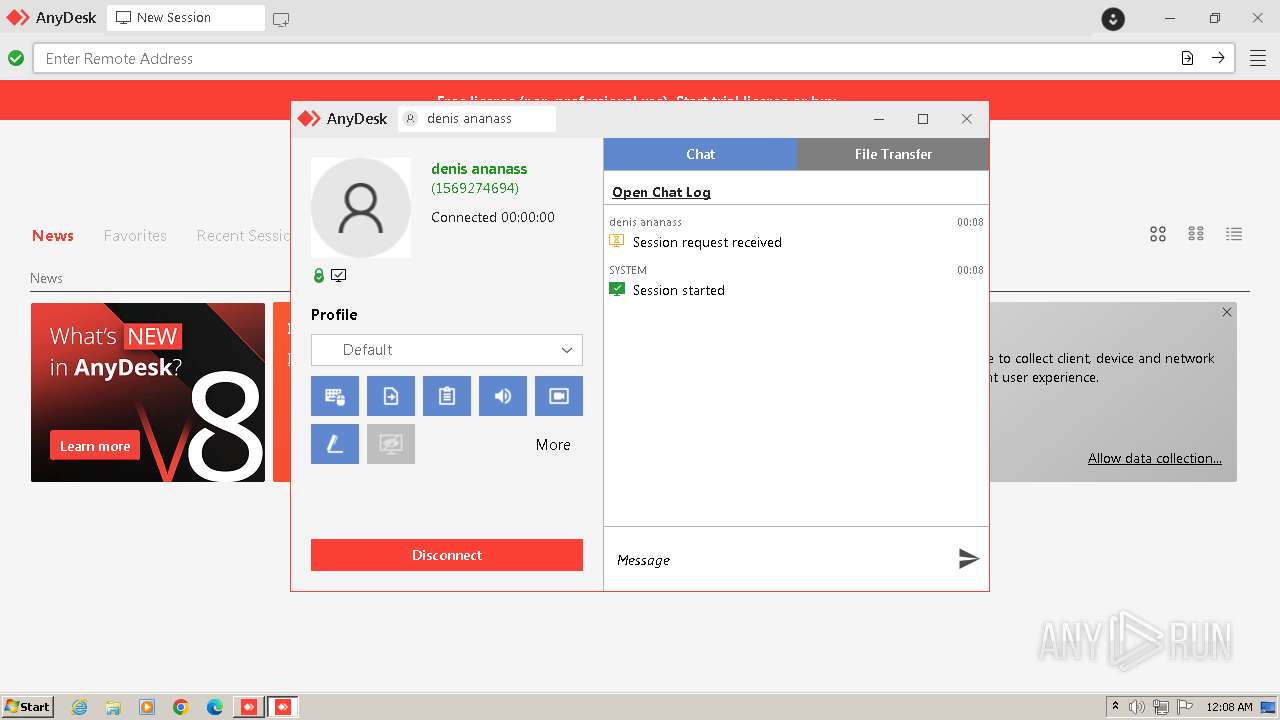Open Chat Log link
This screenshot has width=1280, height=720.
click(661, 192)
